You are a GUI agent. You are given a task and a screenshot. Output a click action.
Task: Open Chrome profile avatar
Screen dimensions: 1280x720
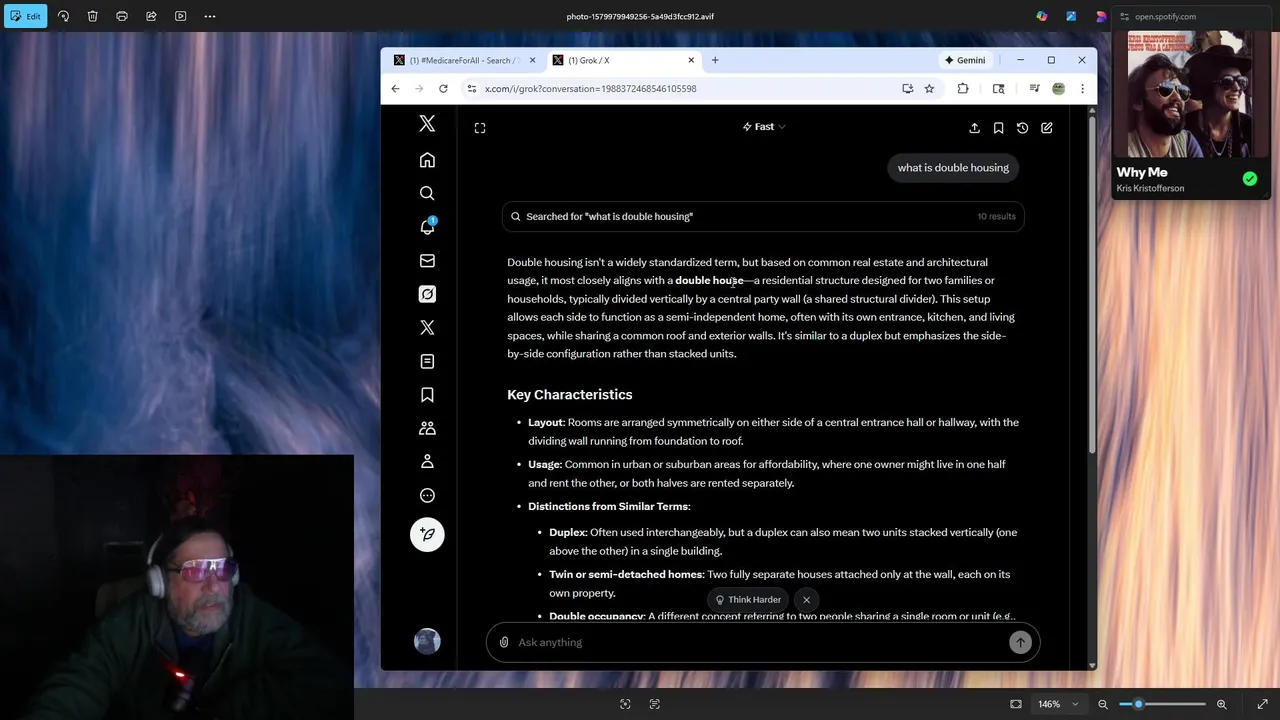point(1058,88)
